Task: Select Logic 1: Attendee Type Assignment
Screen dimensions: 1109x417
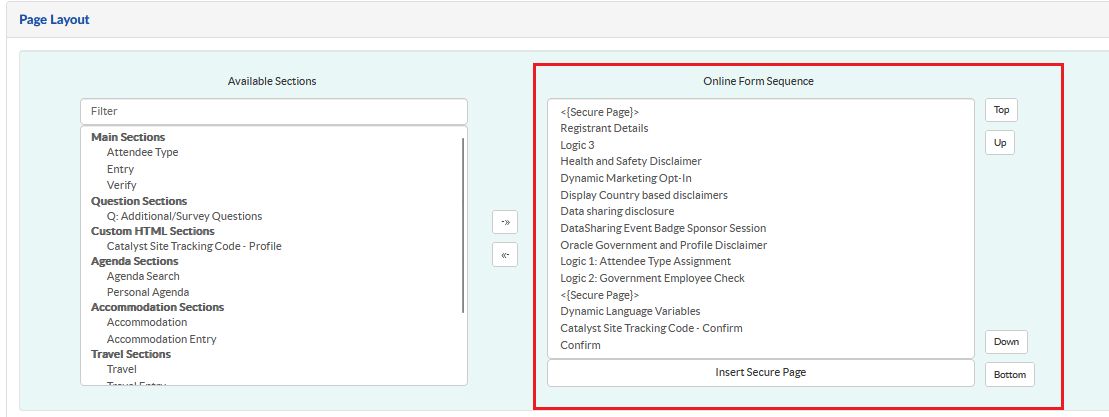Action: [x=646, y=262]
